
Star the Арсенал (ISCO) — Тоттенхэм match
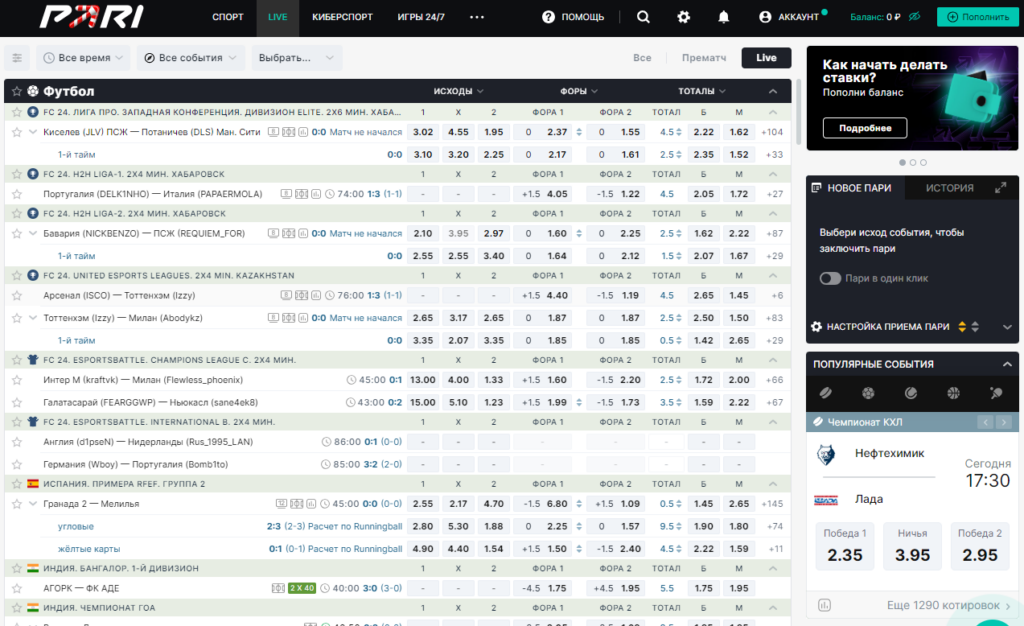click(x=17, y=295)
